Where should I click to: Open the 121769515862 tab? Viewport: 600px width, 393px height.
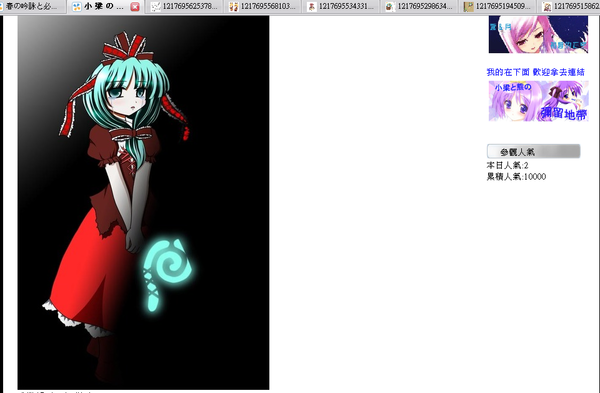(x=570, y=7)
